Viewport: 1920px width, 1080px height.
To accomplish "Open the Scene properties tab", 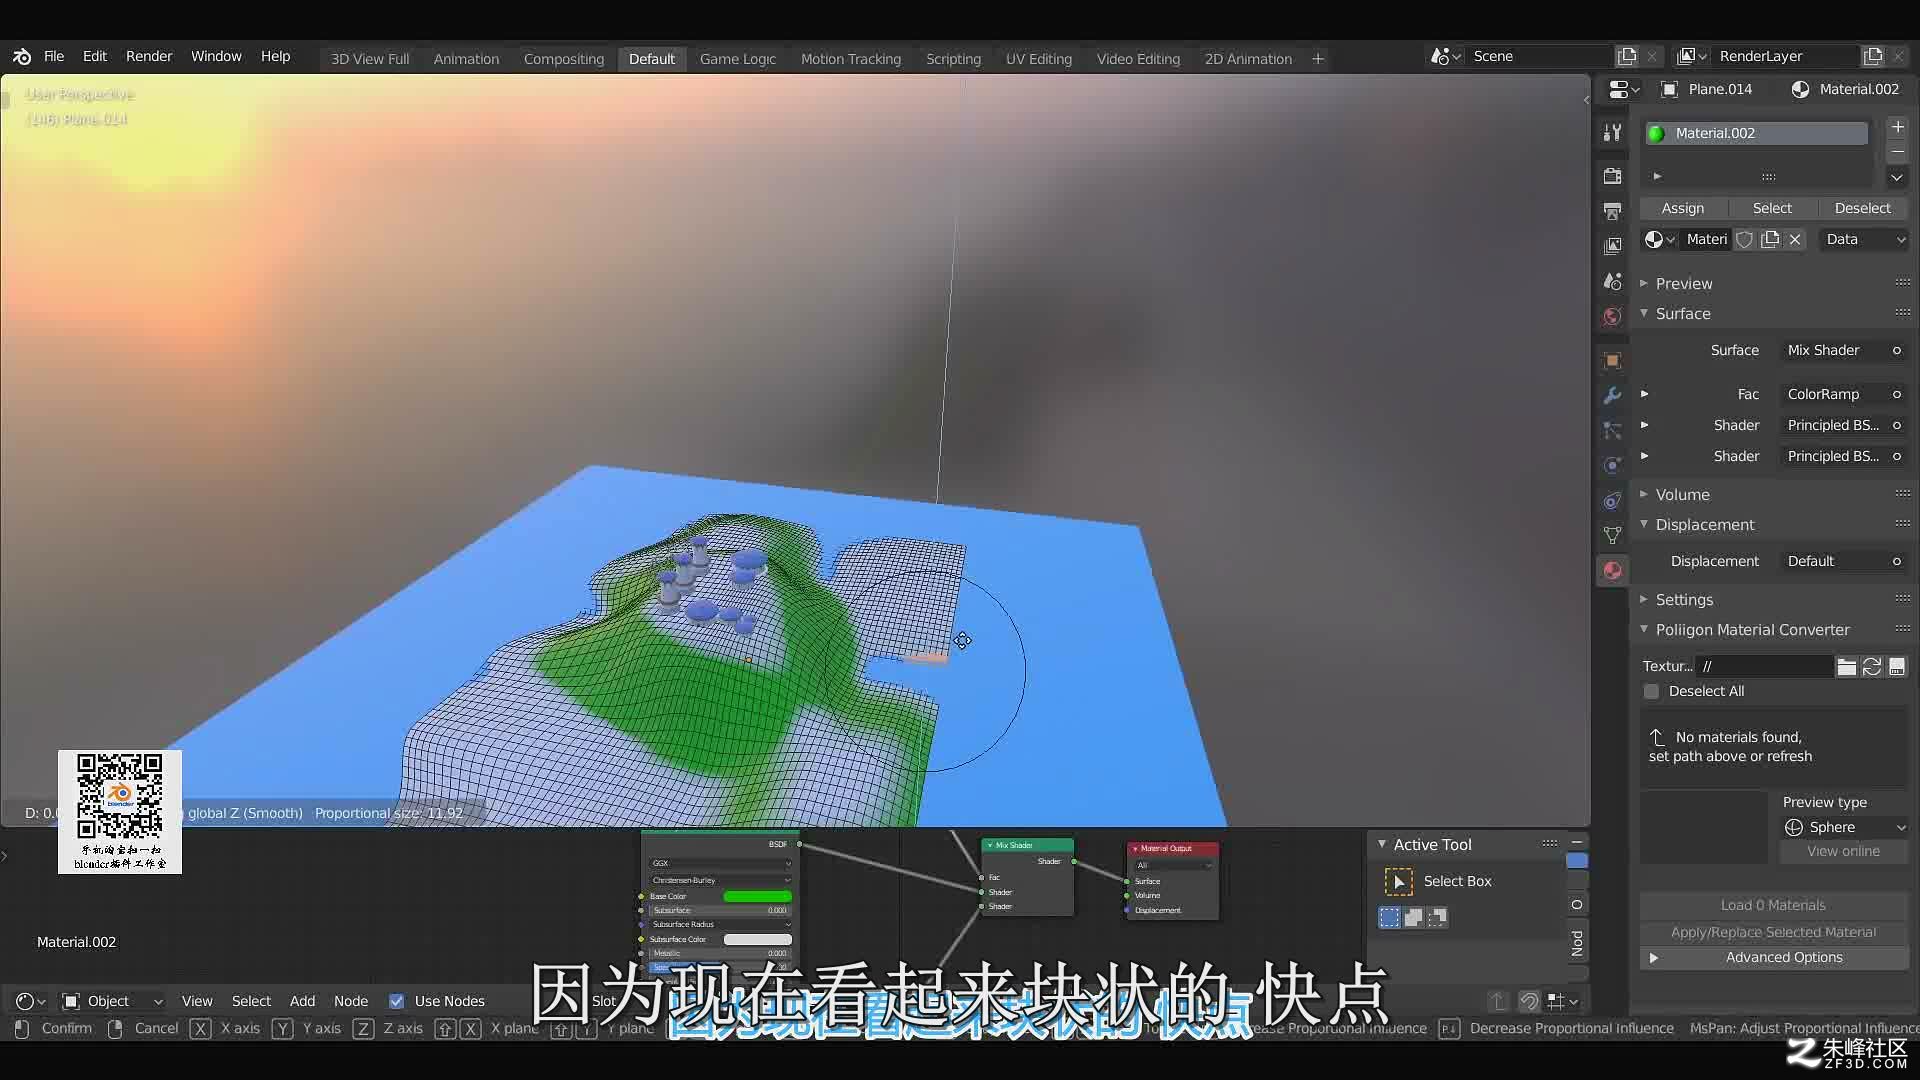I will click(x=1612, y=282).
